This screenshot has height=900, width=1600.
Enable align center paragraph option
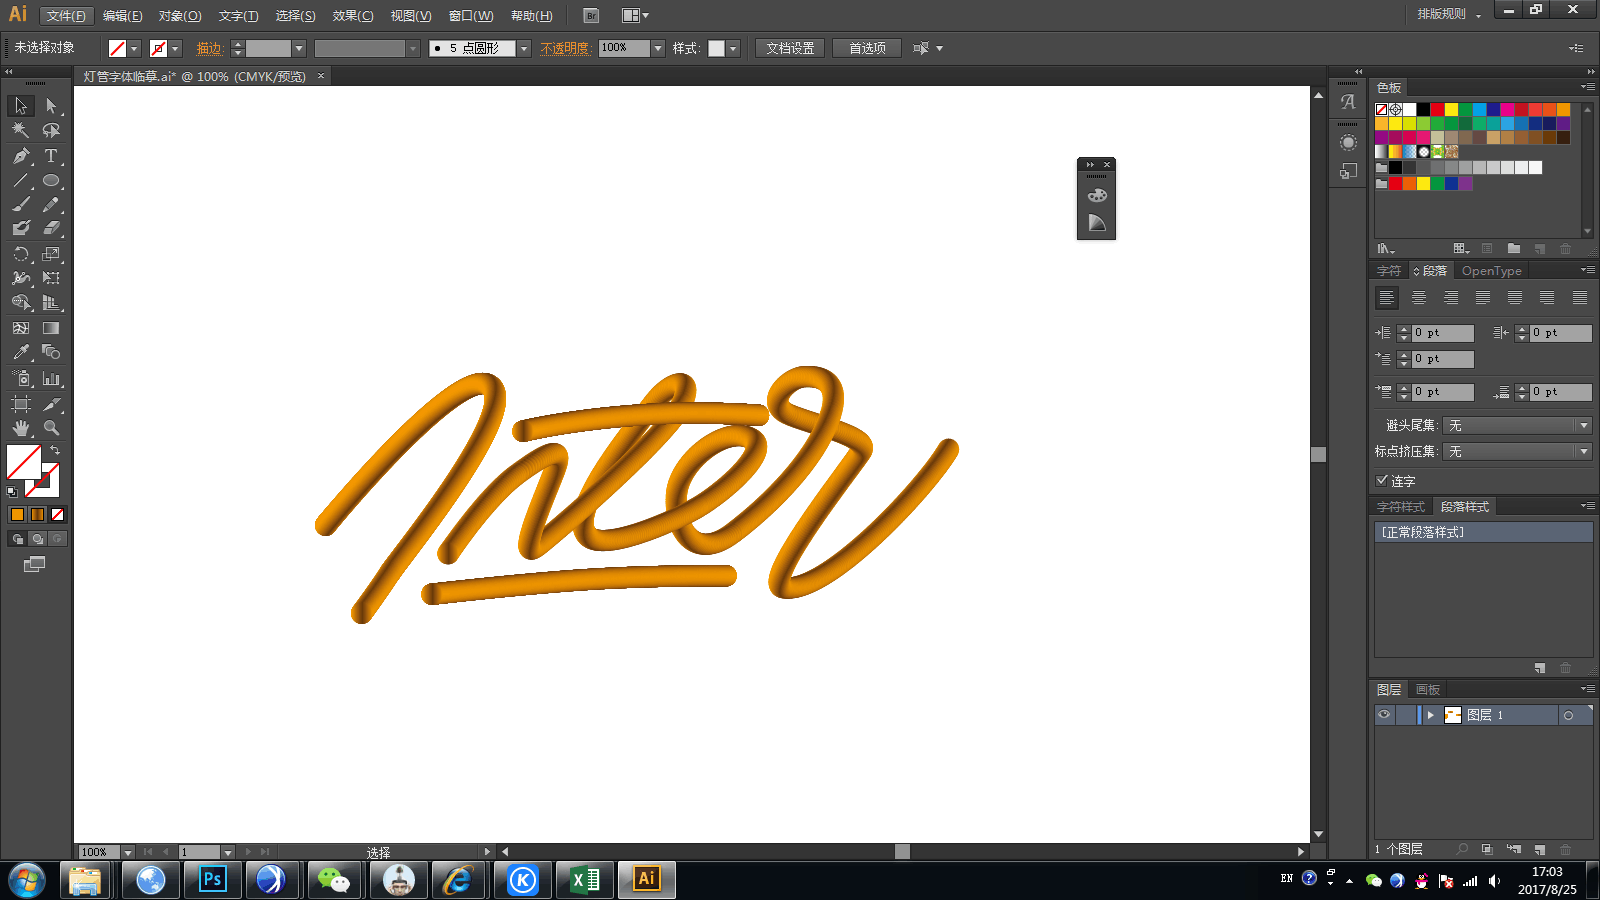pyautogui.click(x=1418, y=298)
